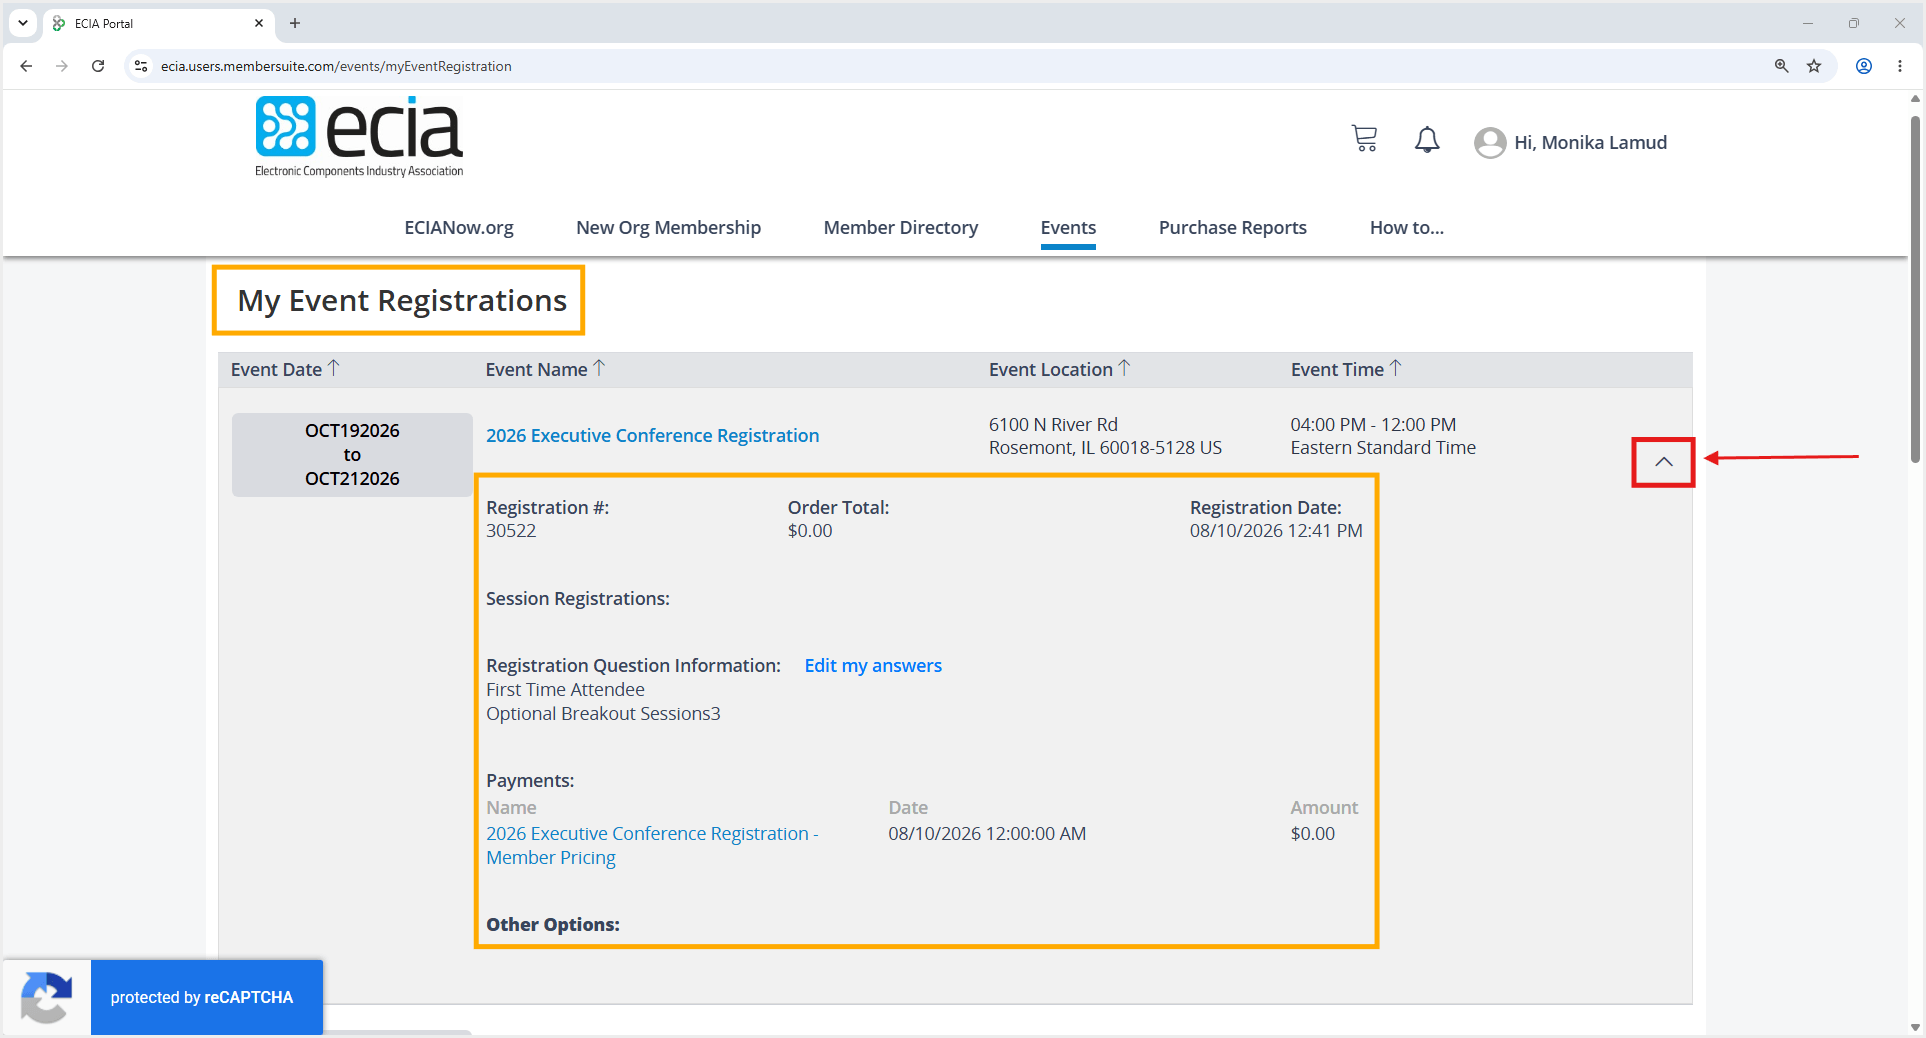The width and height of the screenshot is (1926, 1038).
Task: Open the How to... menu
Action: click(1407, 228)
